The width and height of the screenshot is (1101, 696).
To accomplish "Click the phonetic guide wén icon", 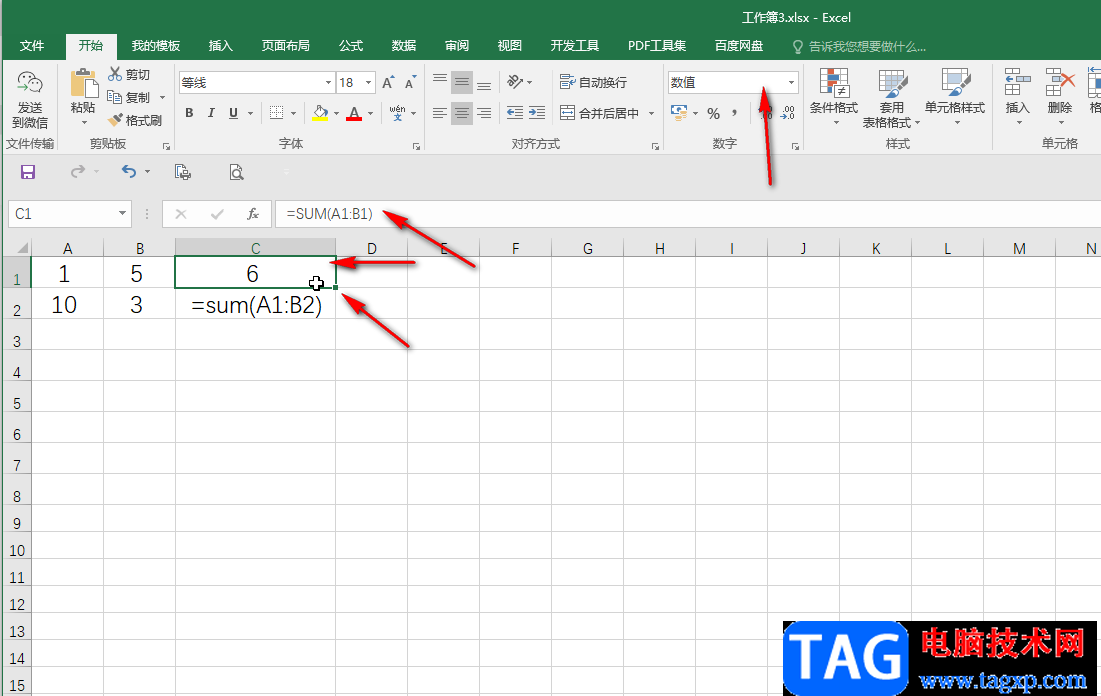I will coord(397,113).
